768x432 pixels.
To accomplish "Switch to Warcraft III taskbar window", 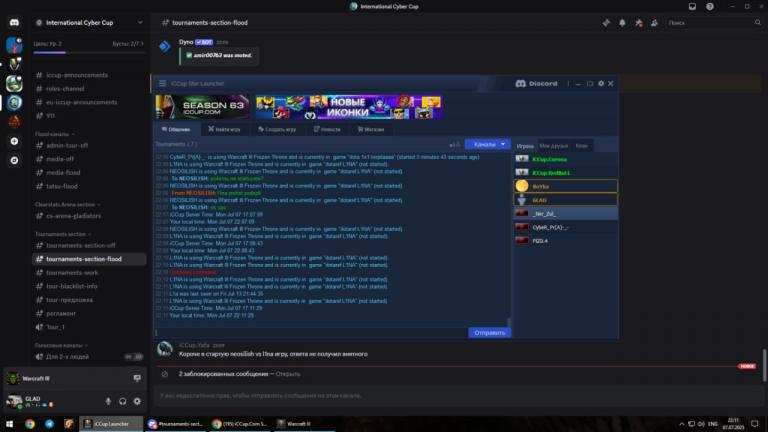I will (304, 424).
